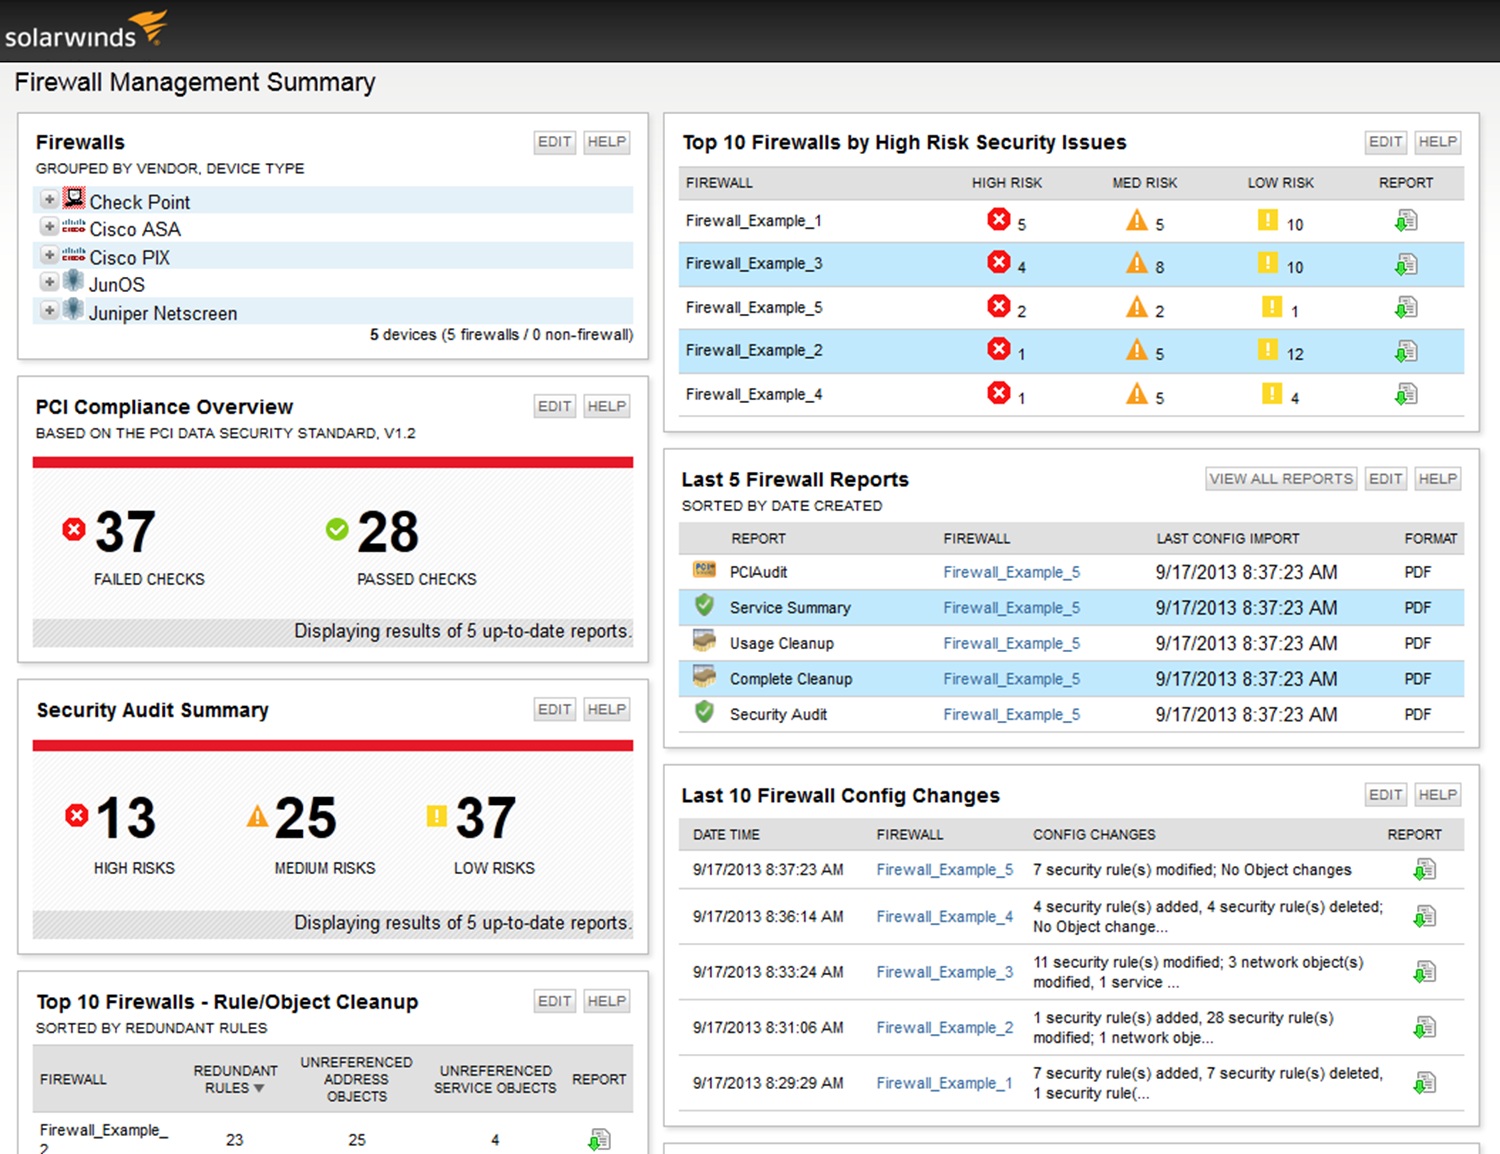Image resolution: width=1500 pixels, height=1154 pixels.
Task: Expand the Check Point vendor group
Action: point(49,199)
